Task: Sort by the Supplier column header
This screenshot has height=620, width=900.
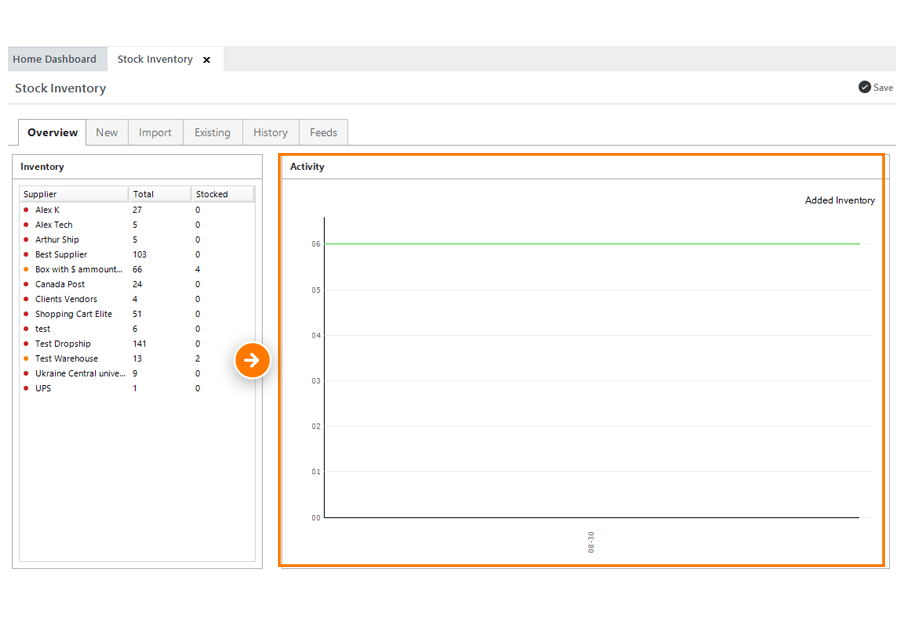Action: [x=74, y=194]
